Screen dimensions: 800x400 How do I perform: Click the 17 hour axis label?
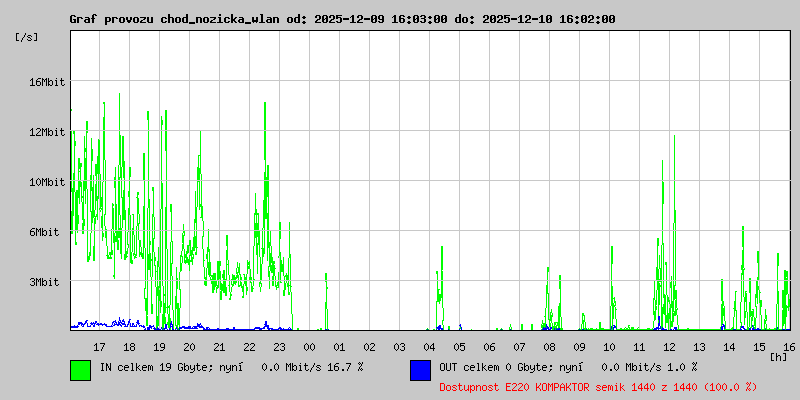(x=99, y=347)
